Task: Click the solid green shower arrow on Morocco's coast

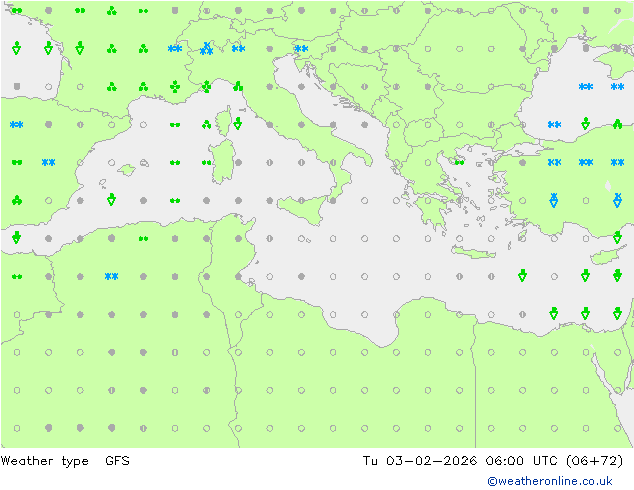Action: tap(16, 238)
